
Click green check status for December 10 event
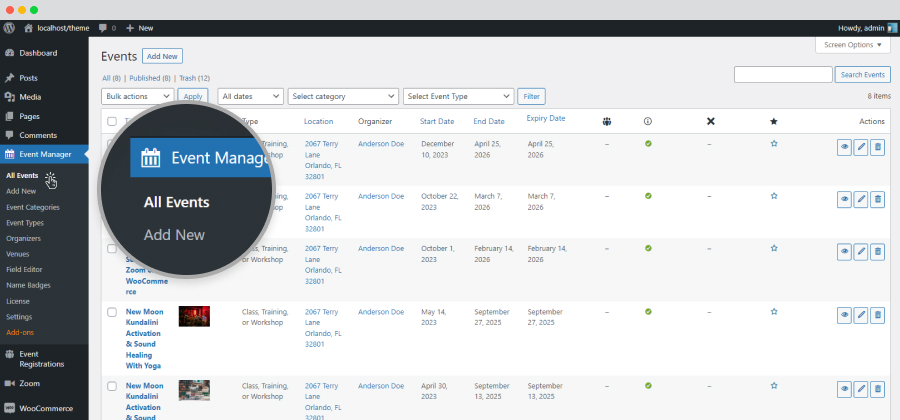(x=648, y=143)
